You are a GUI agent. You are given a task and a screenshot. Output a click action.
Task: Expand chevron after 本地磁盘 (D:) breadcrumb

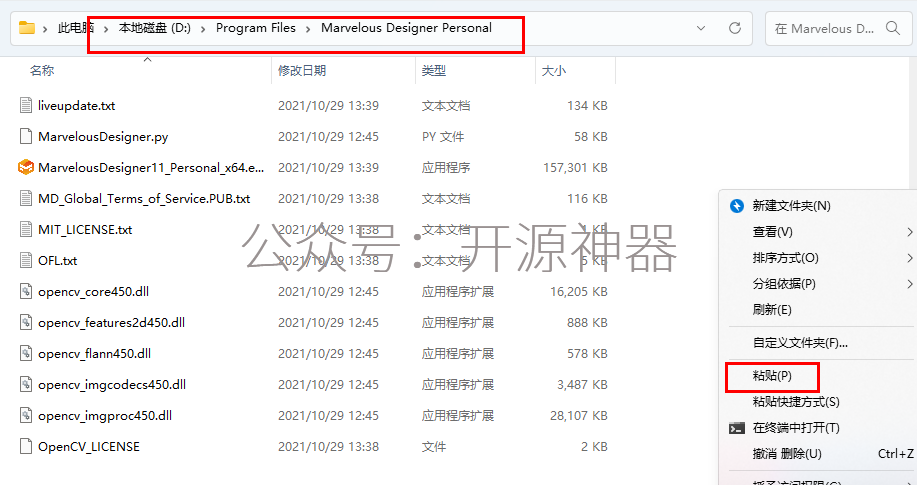coord(203,28)
